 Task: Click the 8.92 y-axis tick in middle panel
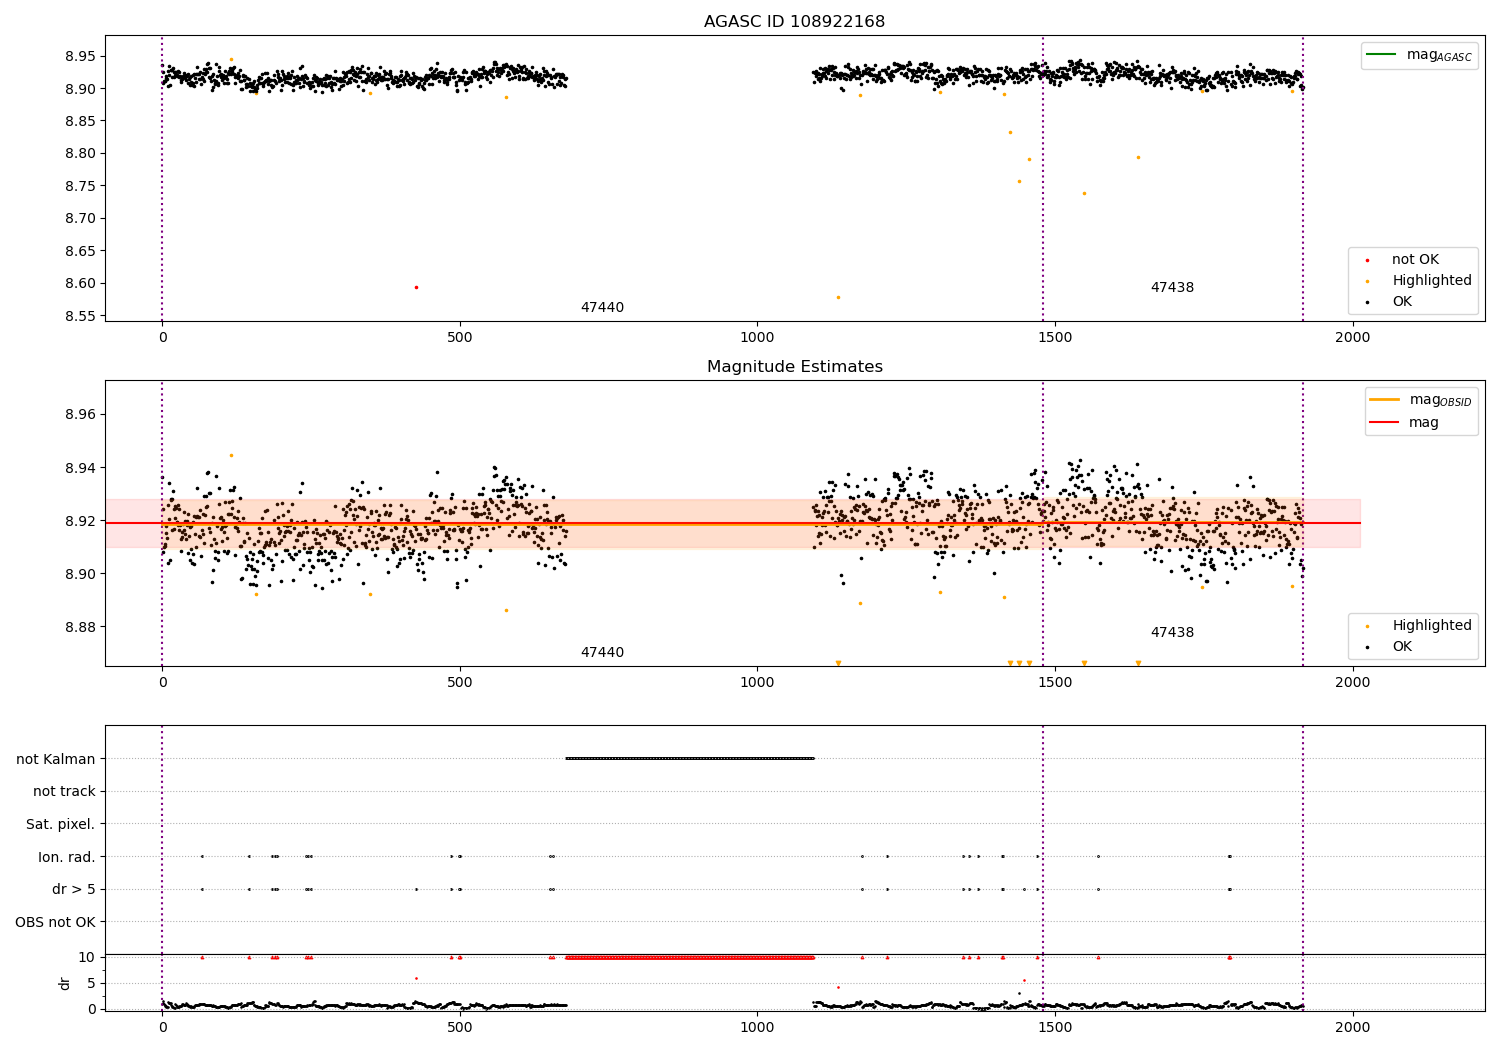point(80,521)
